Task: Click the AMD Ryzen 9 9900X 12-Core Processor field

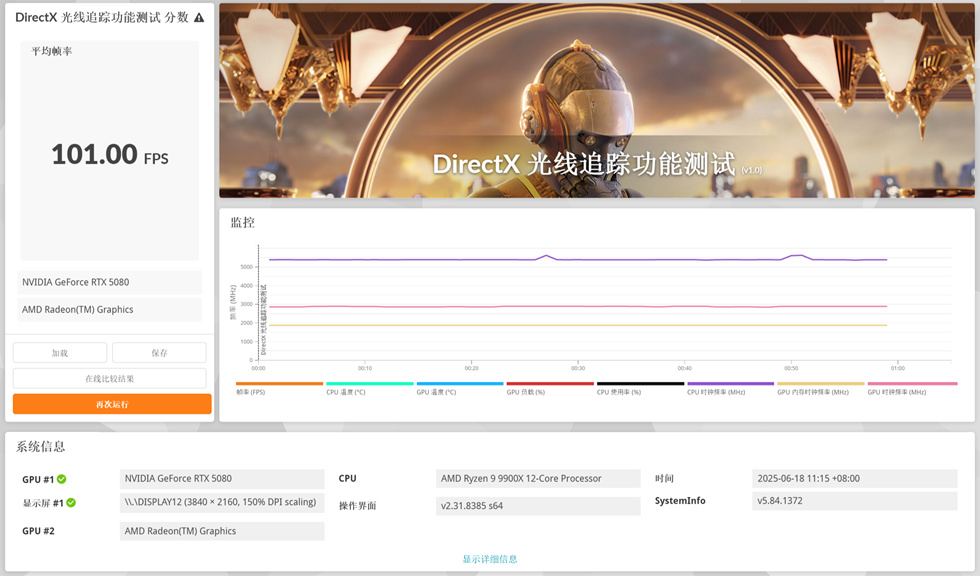Action: pyautogui.click(x=538, y=479)
